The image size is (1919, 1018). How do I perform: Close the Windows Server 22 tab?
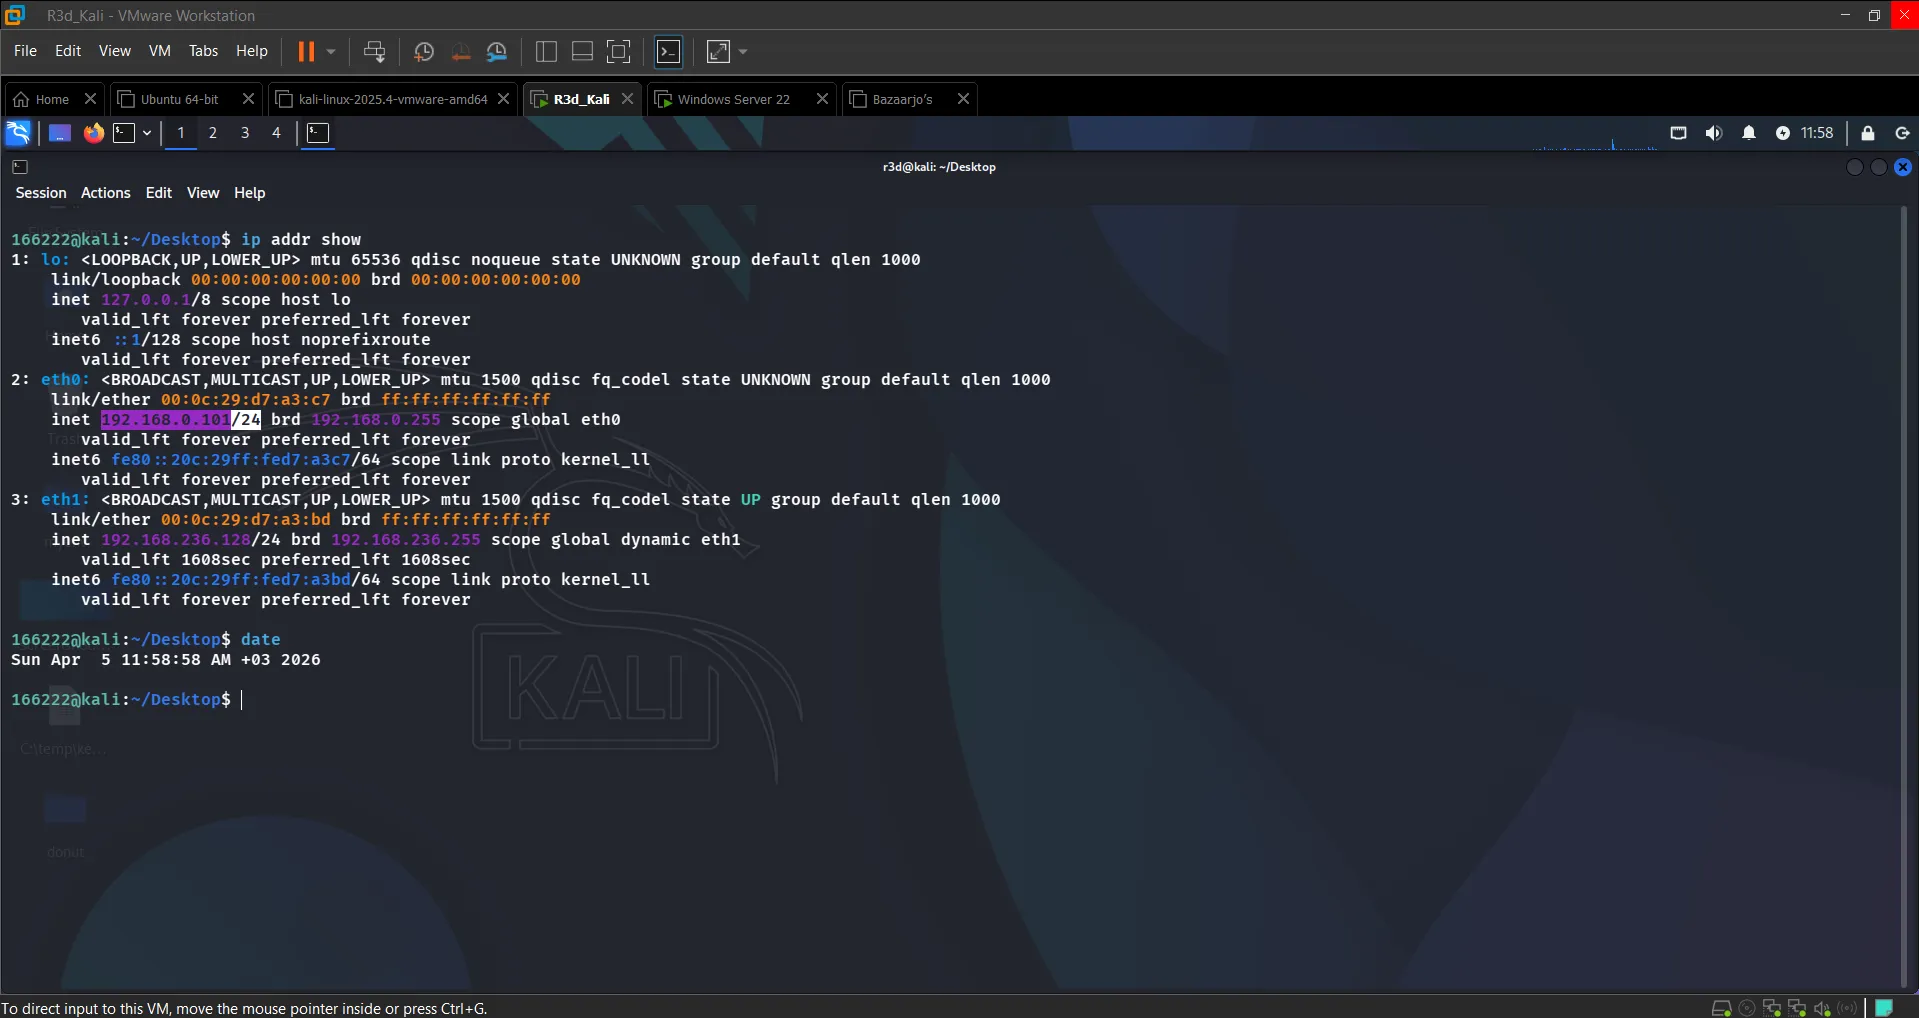pos(822,99)
